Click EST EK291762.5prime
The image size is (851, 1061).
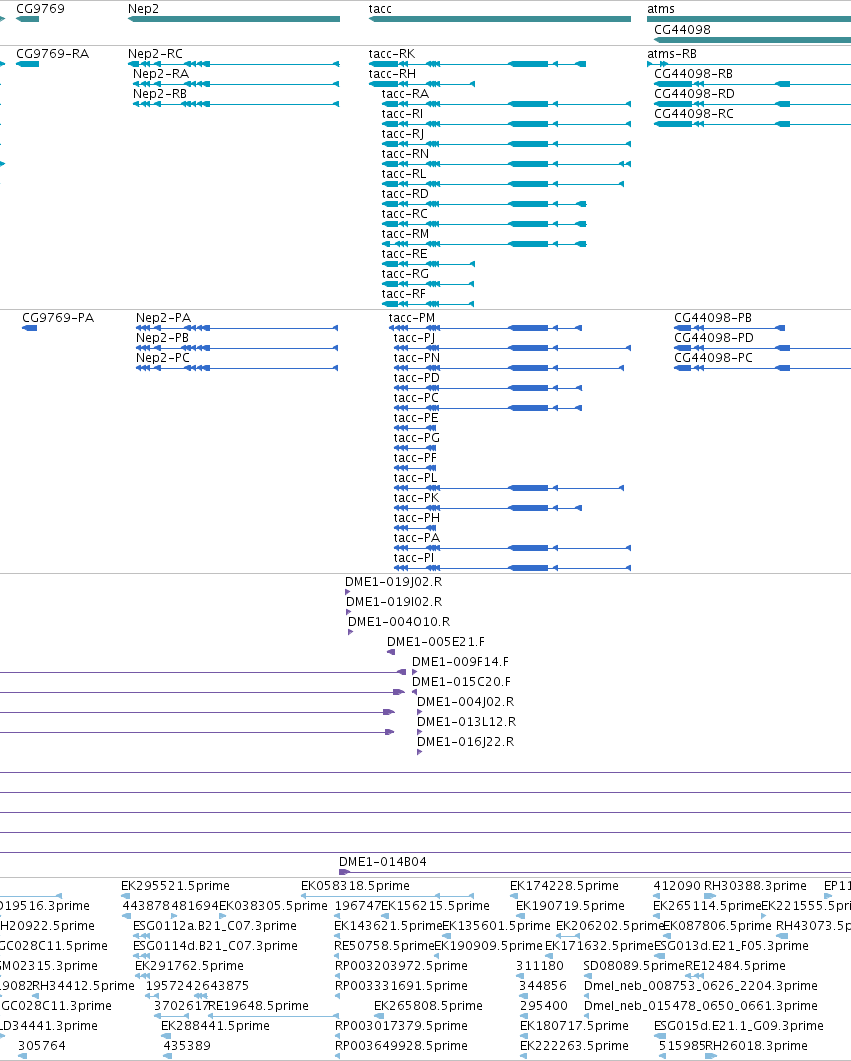[189, 966]
